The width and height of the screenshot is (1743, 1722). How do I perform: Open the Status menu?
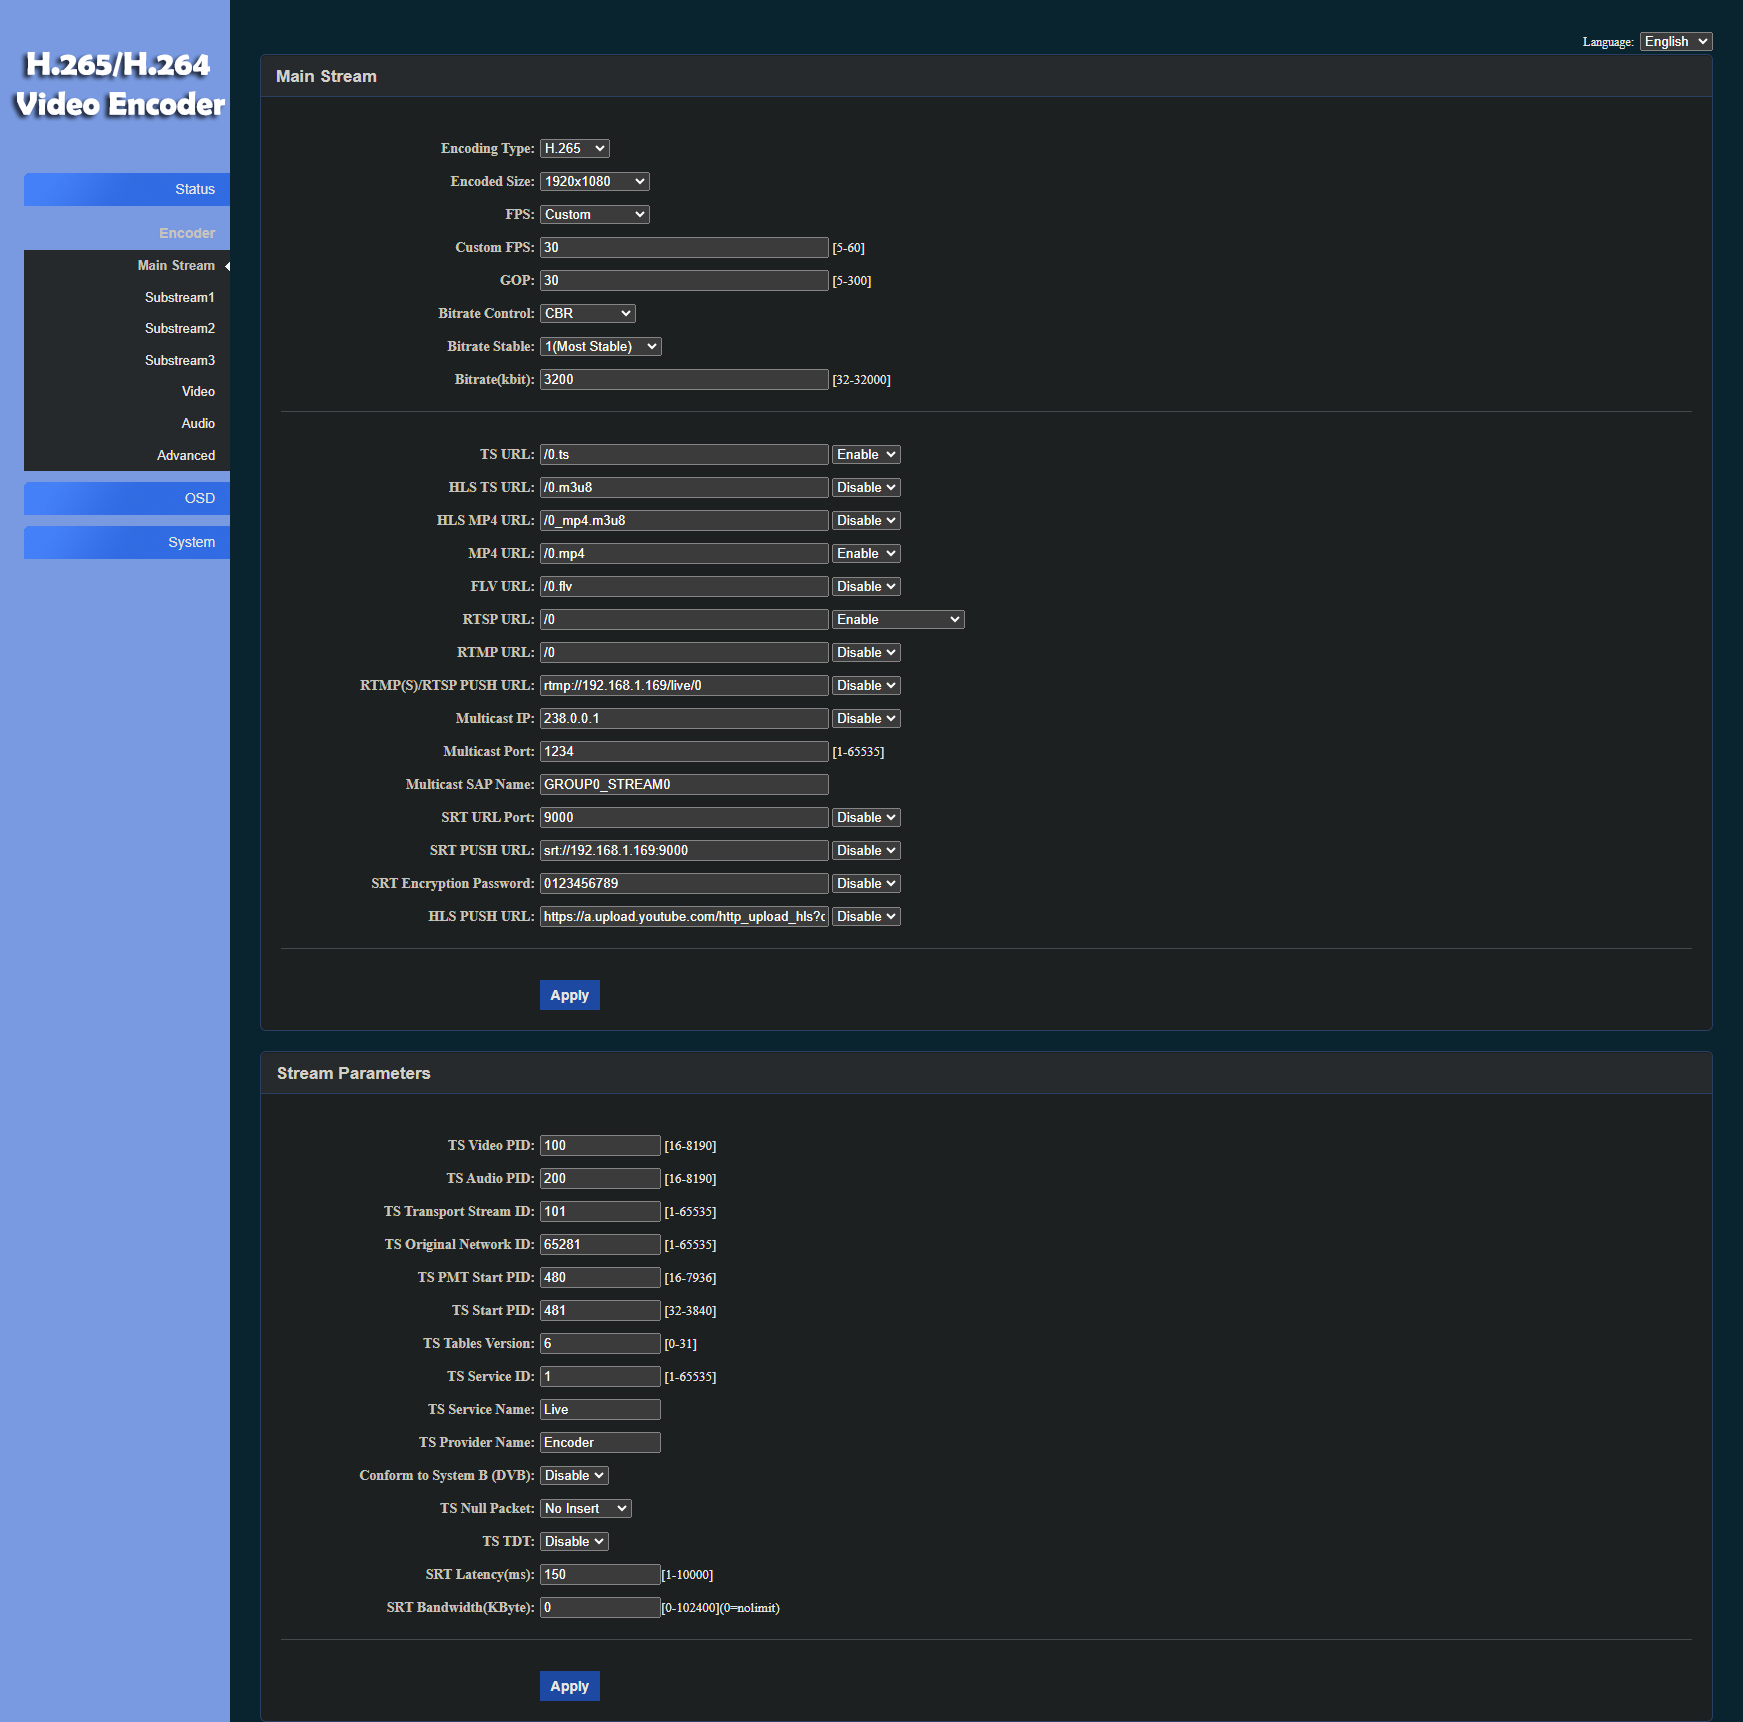click(x=127, y=189)
